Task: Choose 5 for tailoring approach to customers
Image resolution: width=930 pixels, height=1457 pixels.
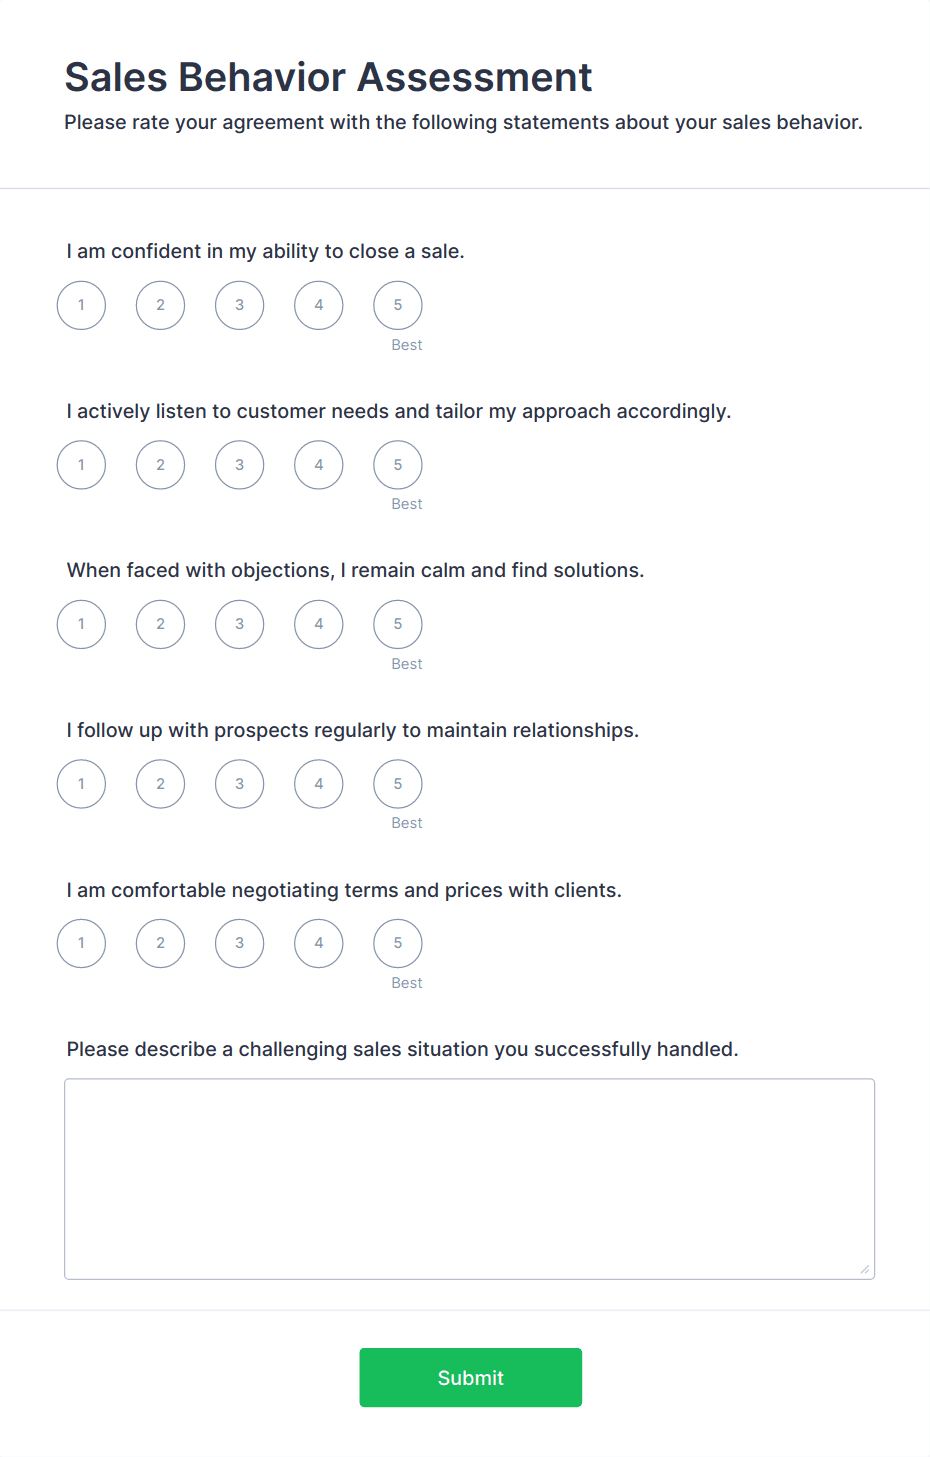Action: [398, 465]
